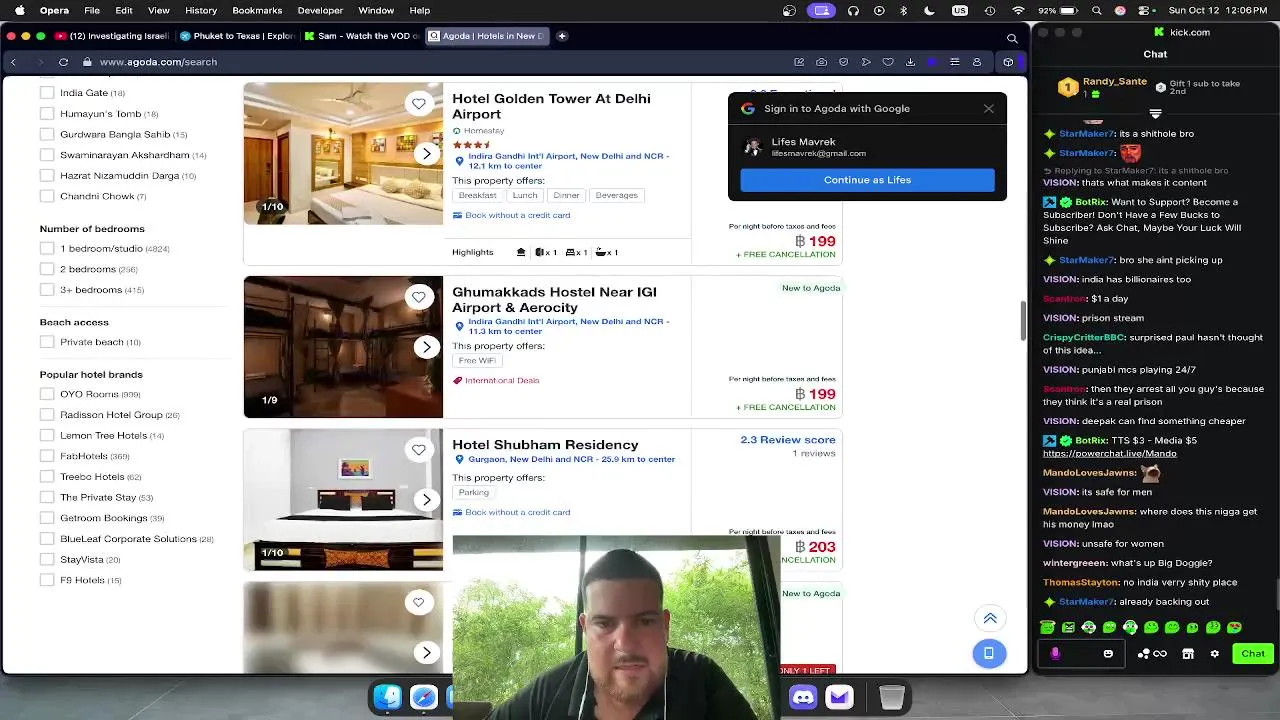This screenshot has height=720, width=1280.
Task: Click Gurgaon, New Delhi and NCR location link
Action: [571, 459]
